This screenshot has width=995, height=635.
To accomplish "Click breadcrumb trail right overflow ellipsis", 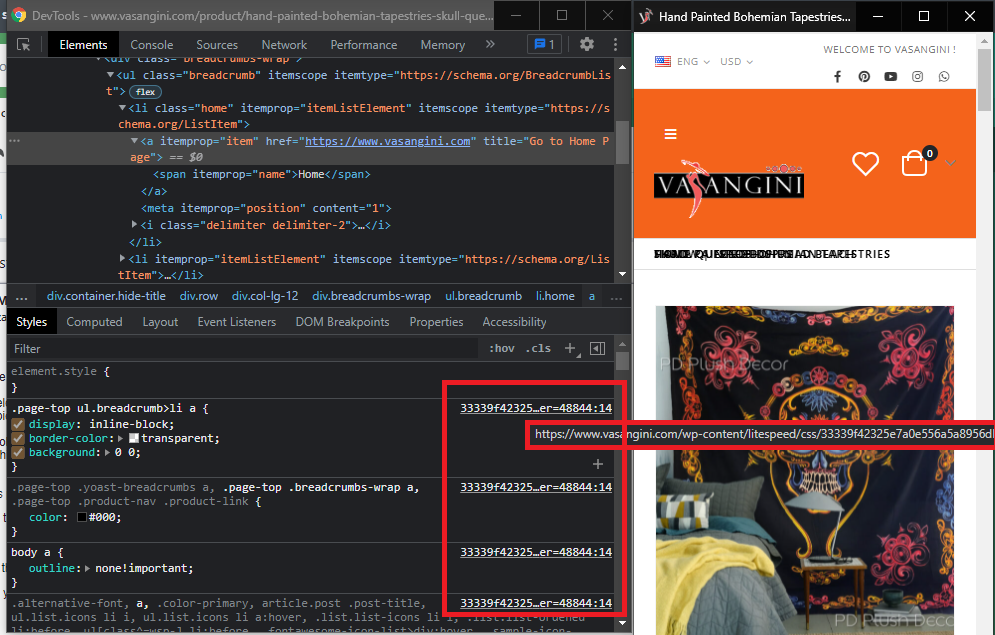I will 616,296.
